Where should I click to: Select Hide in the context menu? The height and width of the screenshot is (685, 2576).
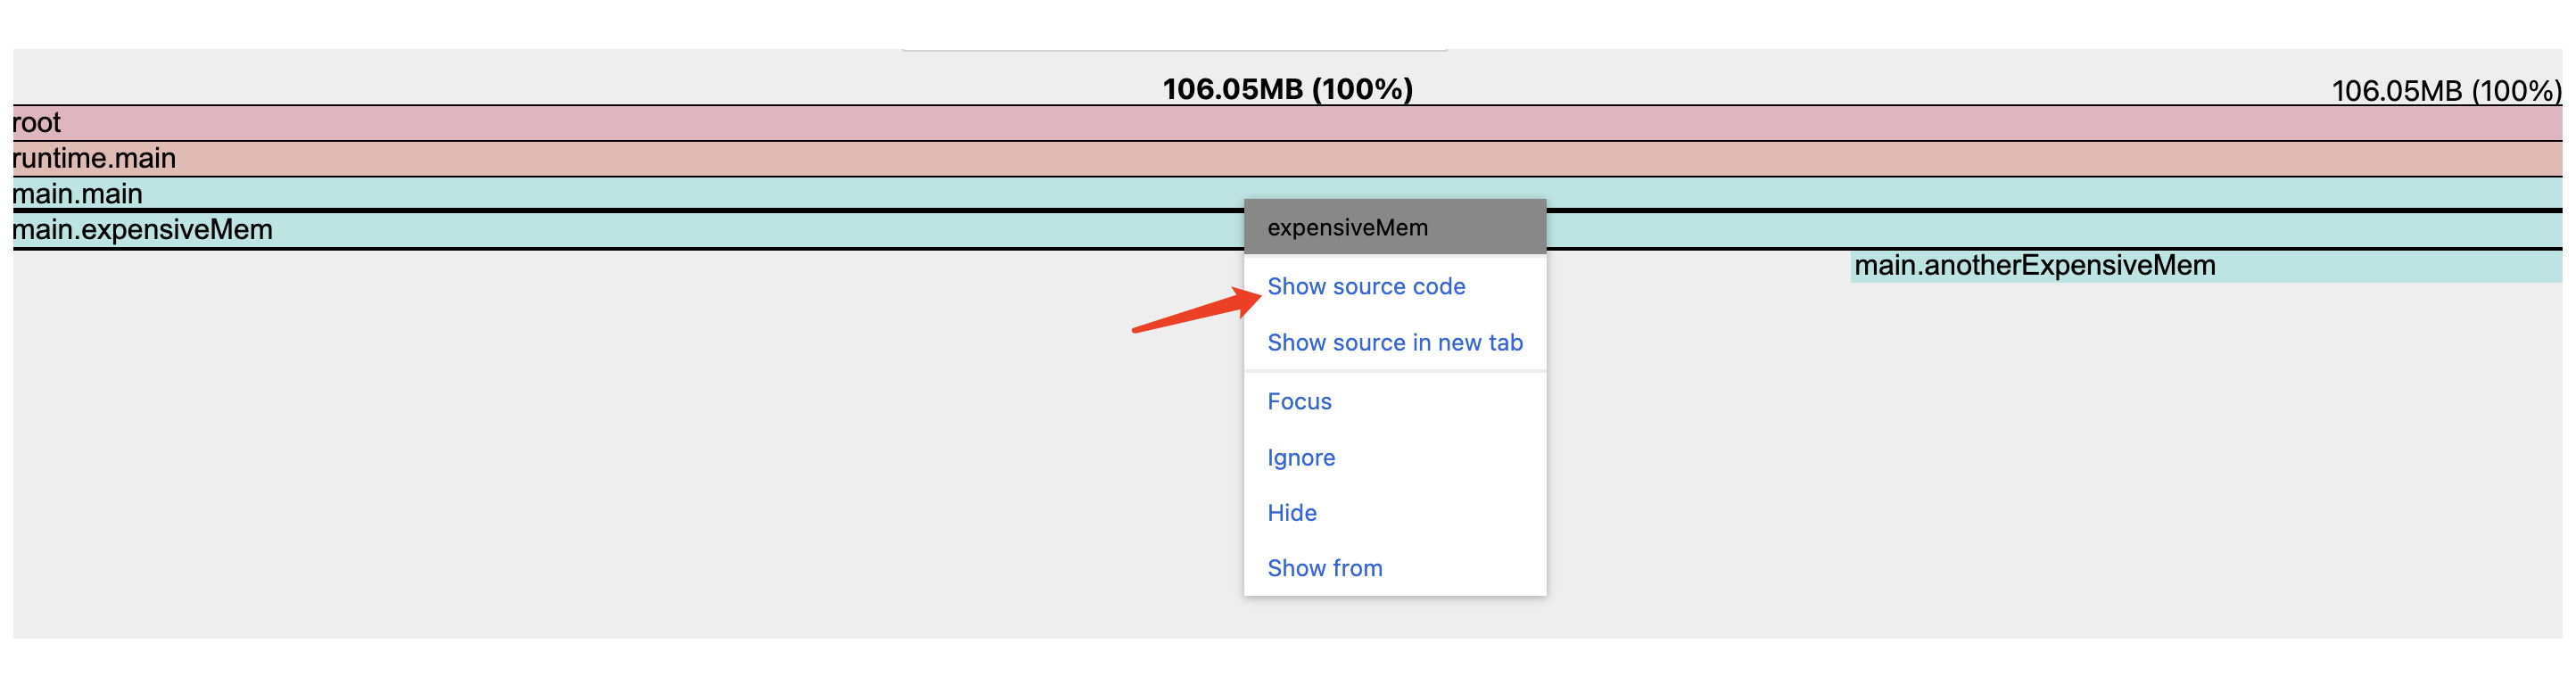(x=1291, y=513)
